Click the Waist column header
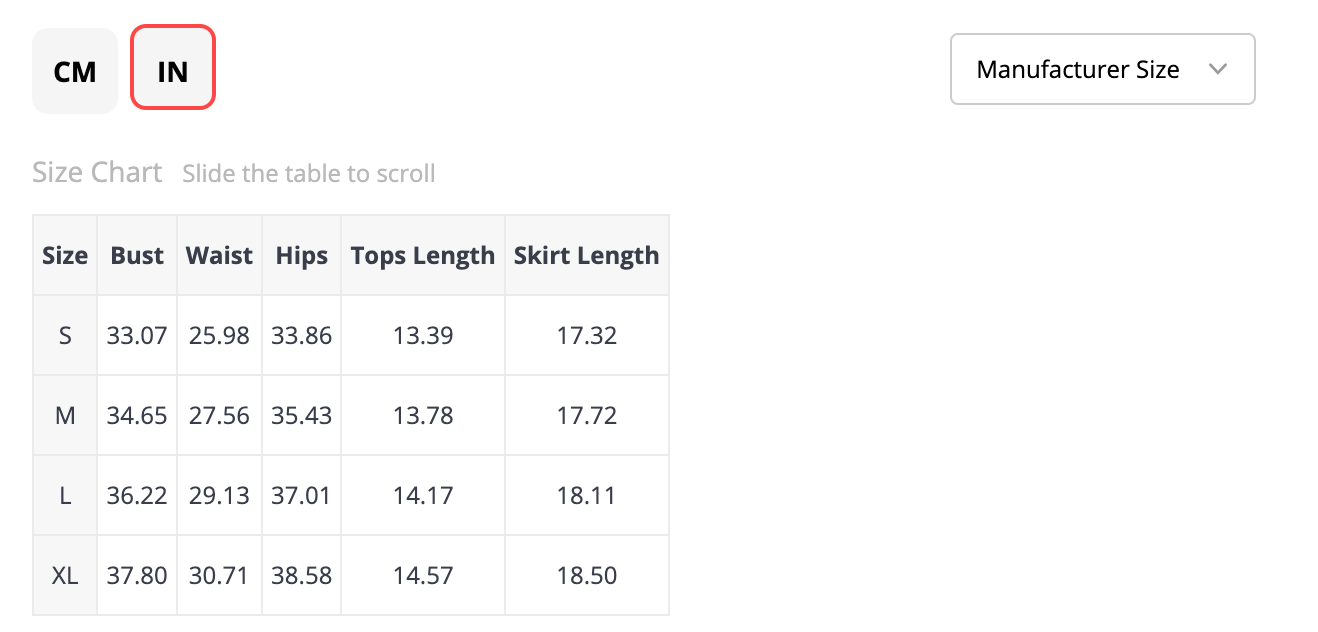Image resolution: width=1318 pixels, height=632 pixels. (x=219, y=255)
